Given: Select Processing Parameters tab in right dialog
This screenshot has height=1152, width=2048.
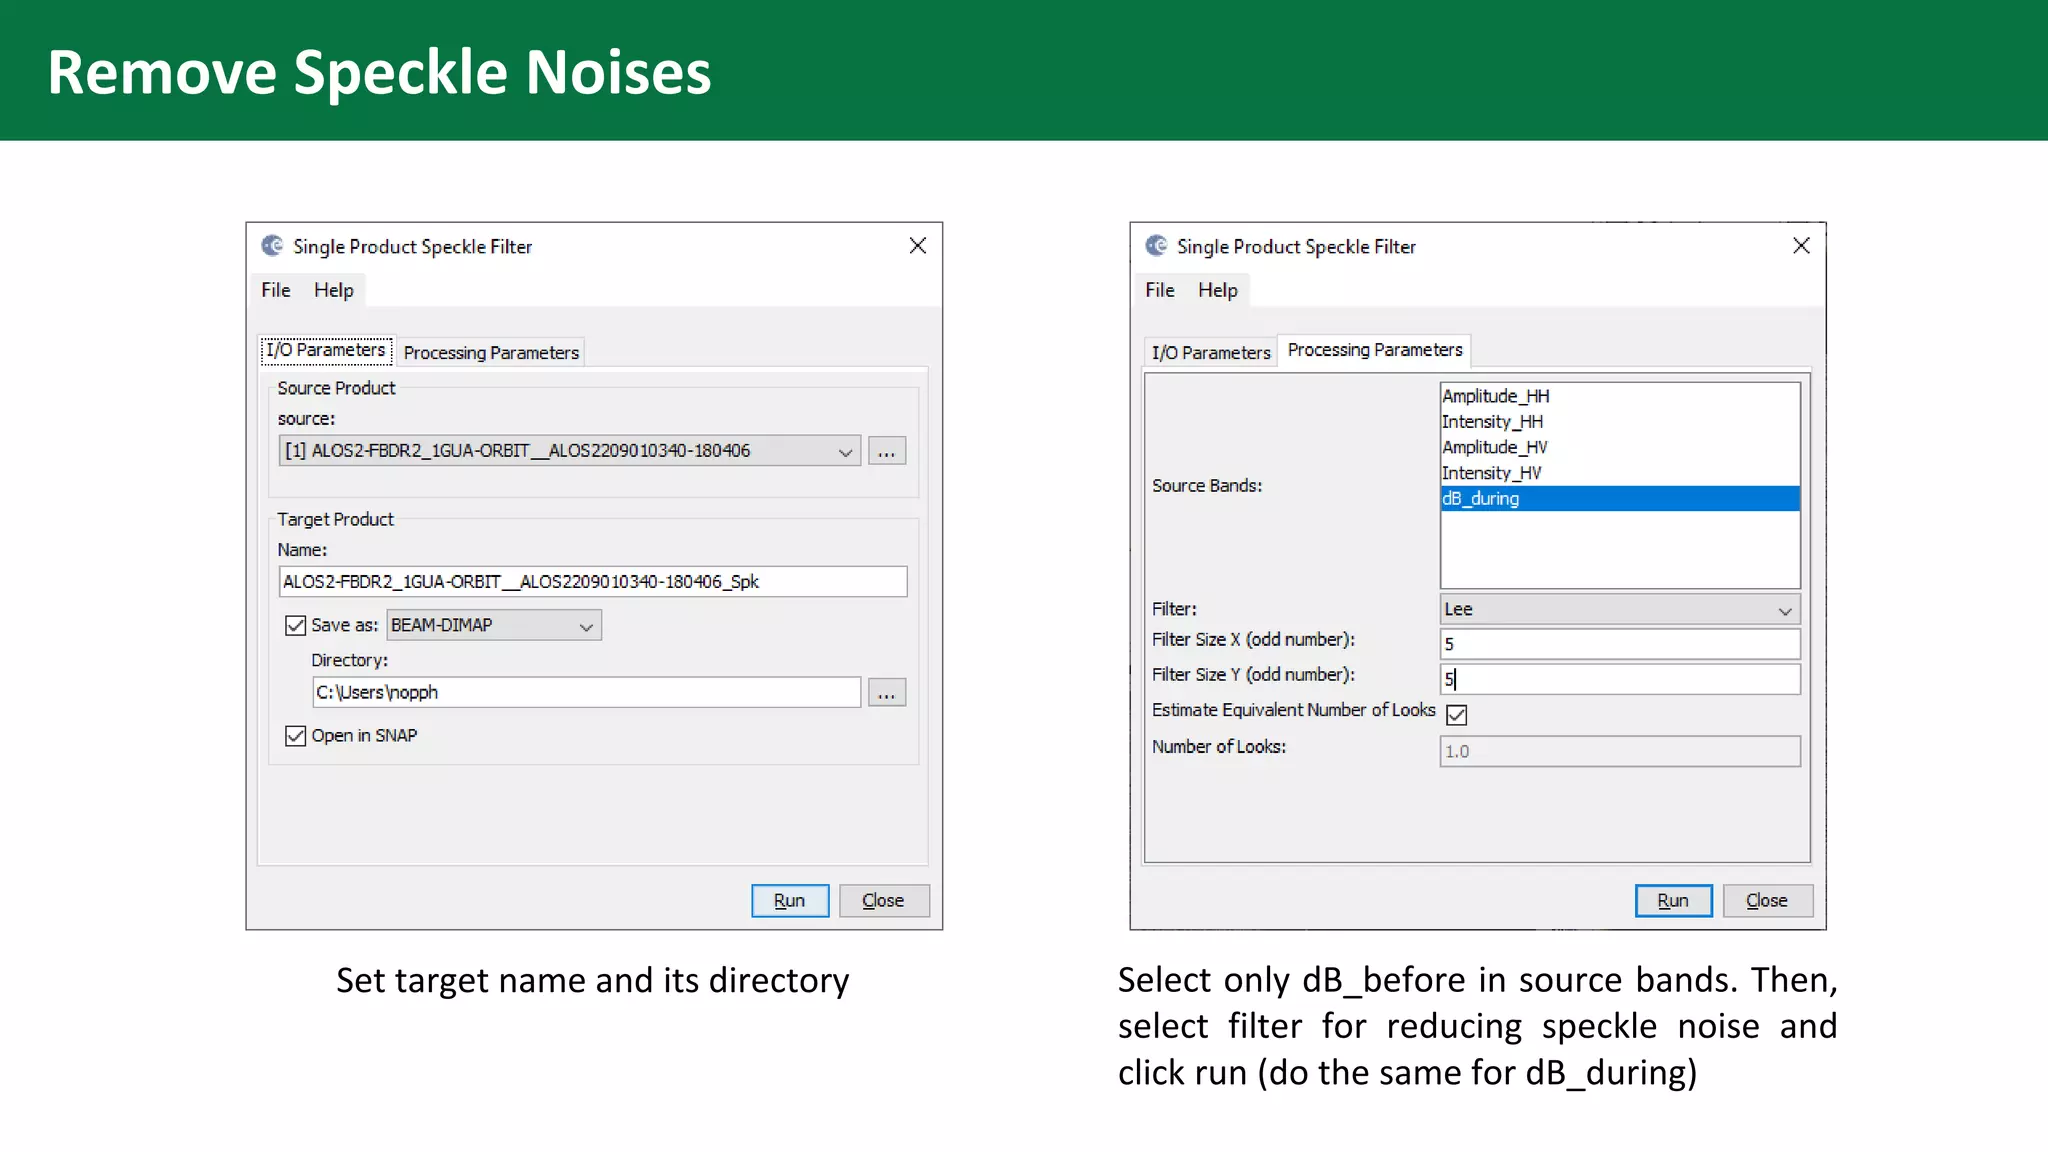Looking at the screenshot, I should 1375,350.
